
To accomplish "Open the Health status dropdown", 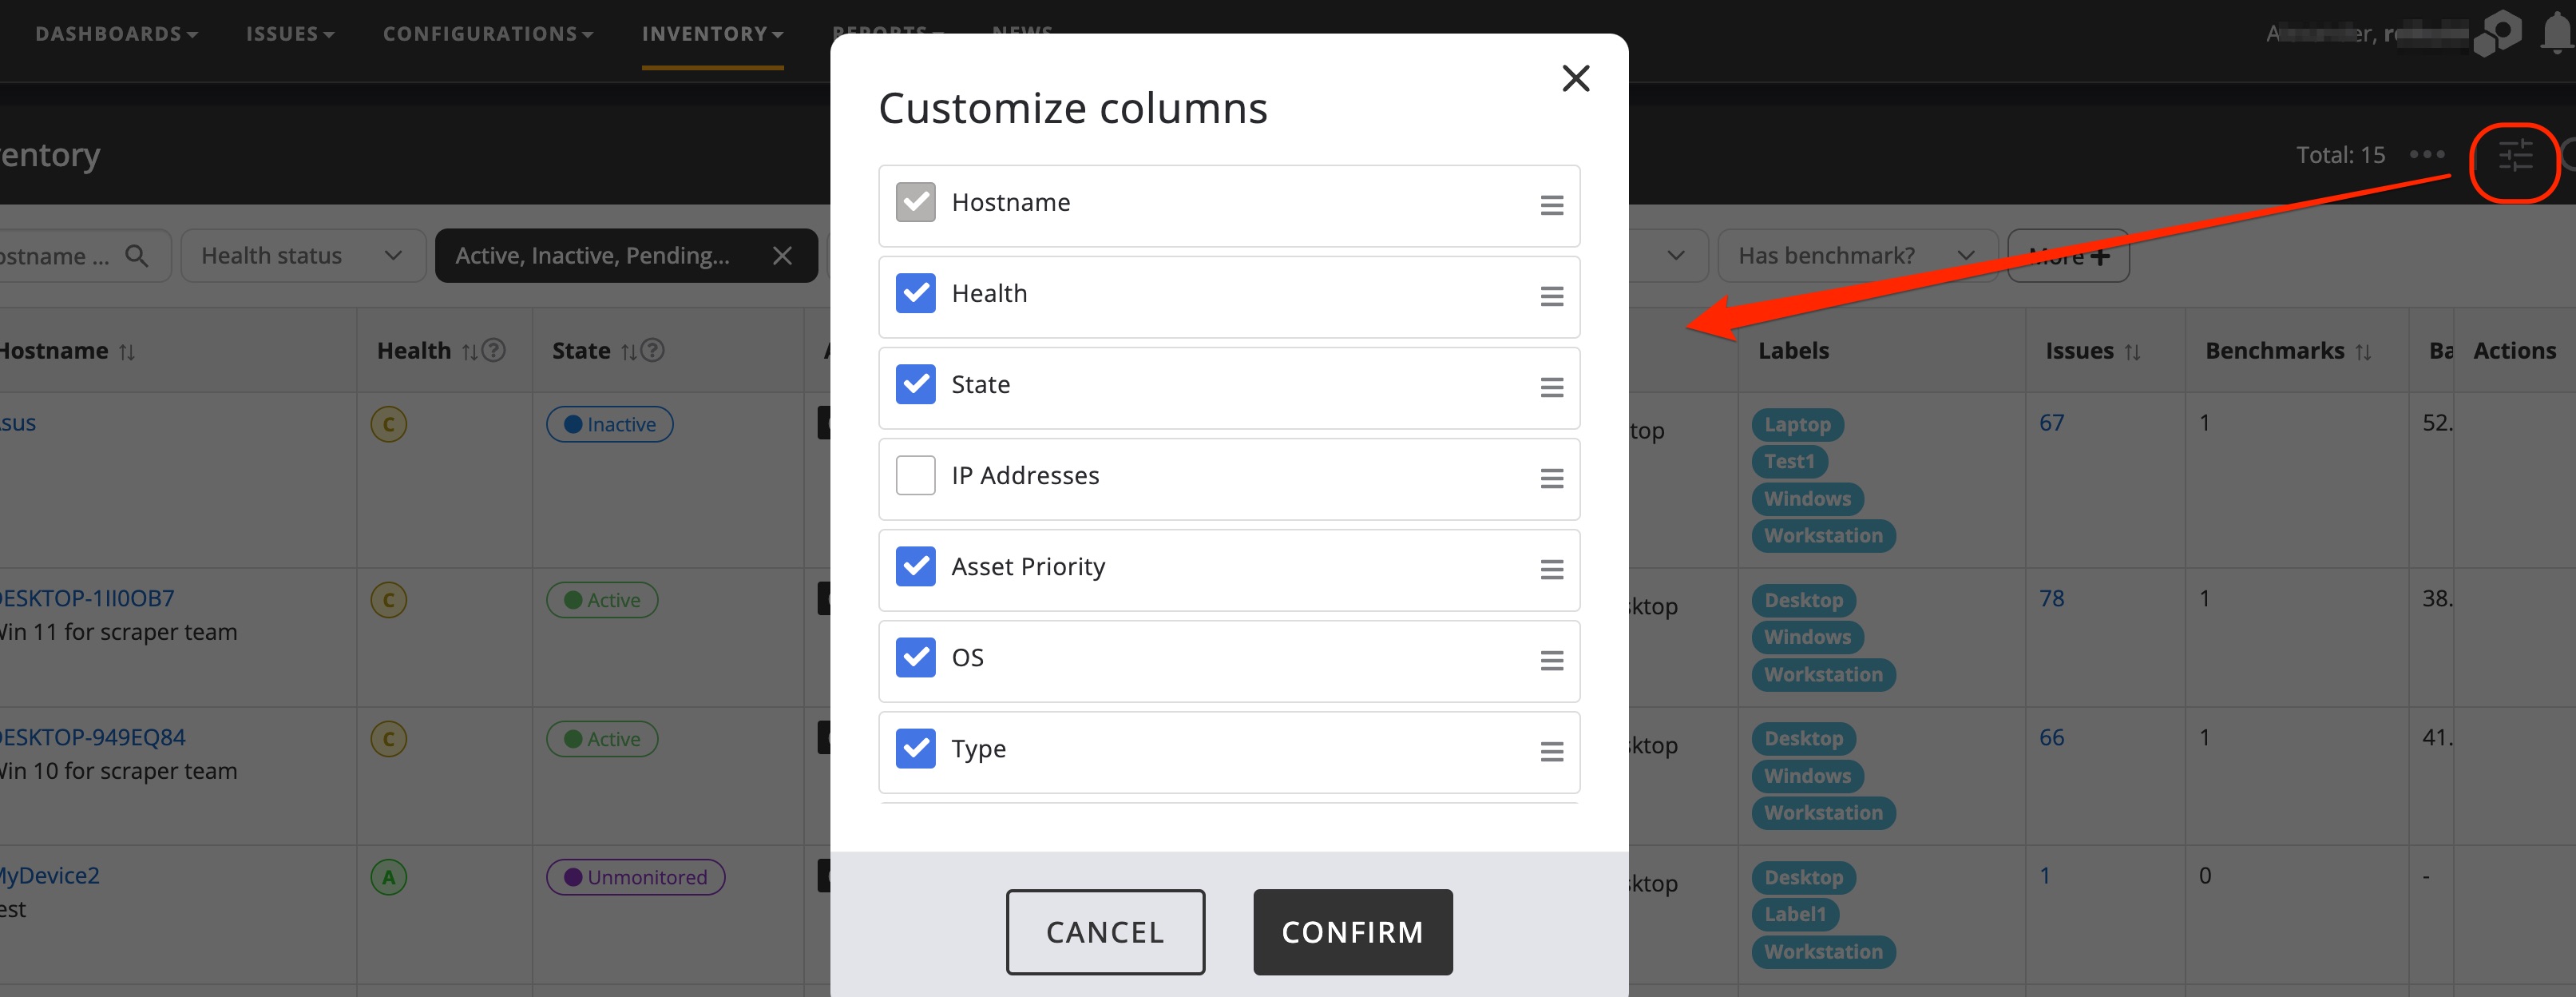I will (303, 255).
